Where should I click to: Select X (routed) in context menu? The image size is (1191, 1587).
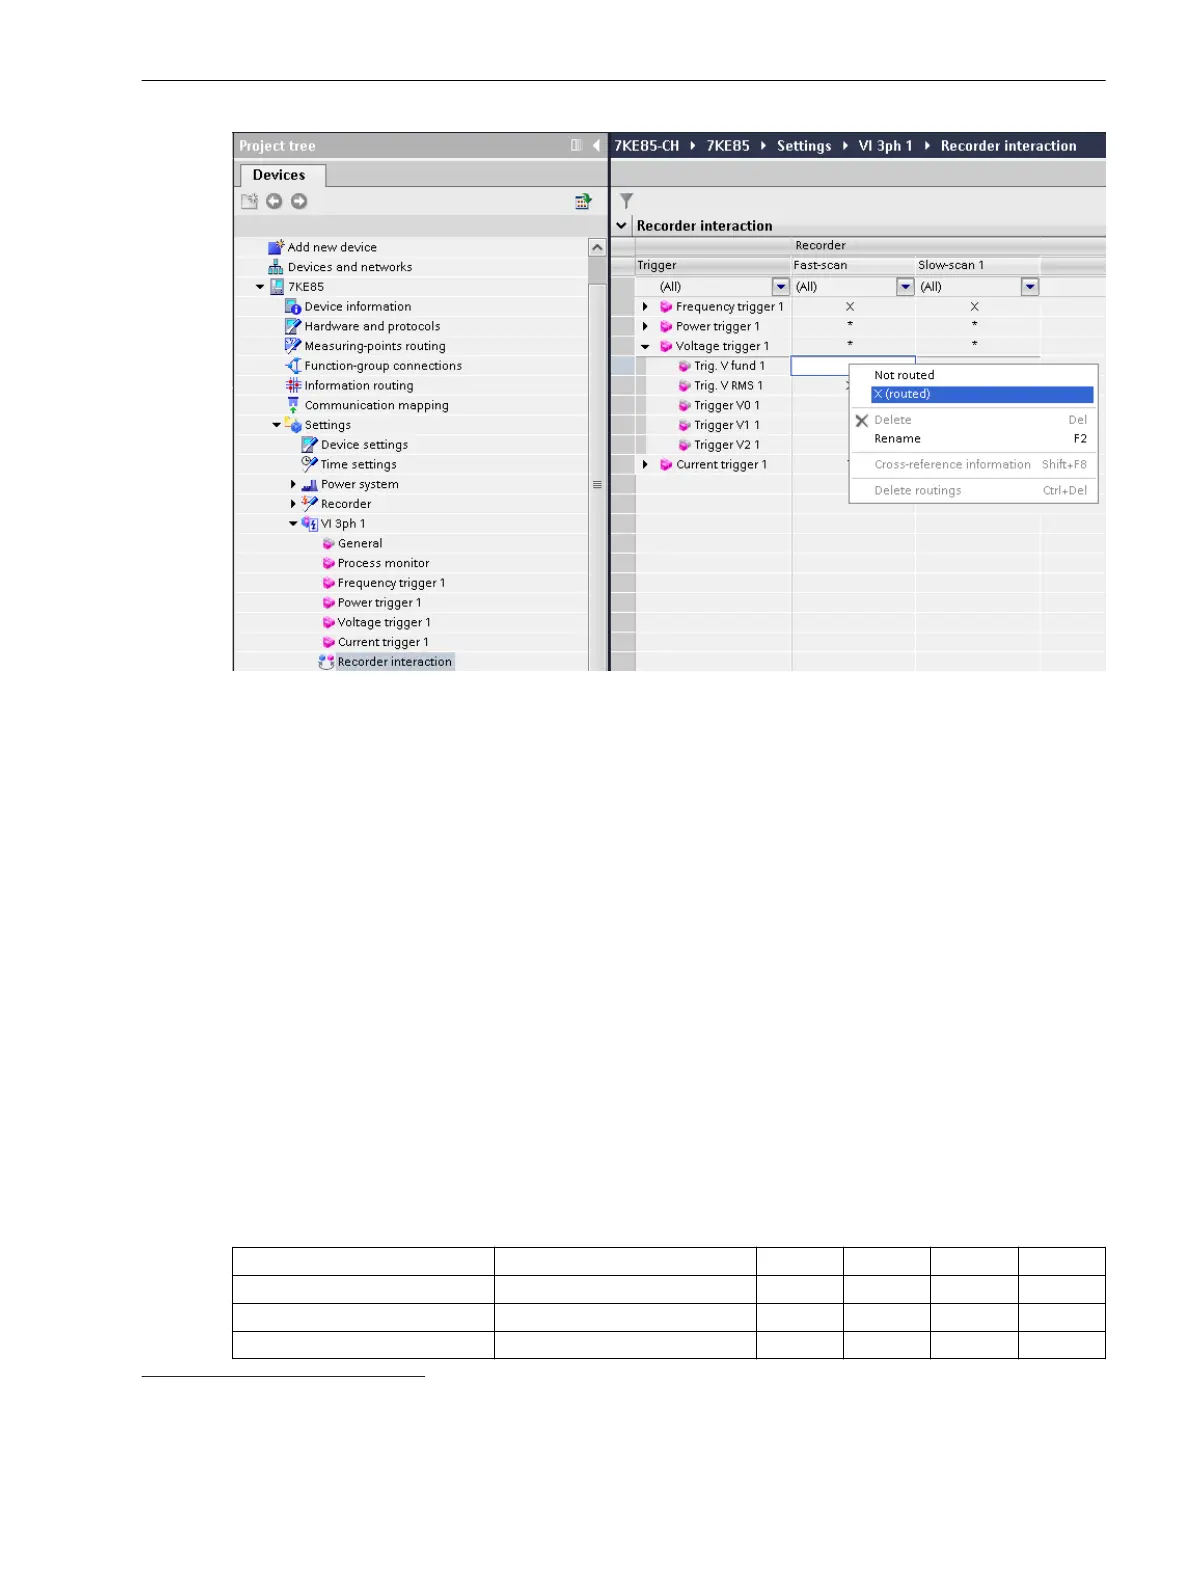click(982, 394)
